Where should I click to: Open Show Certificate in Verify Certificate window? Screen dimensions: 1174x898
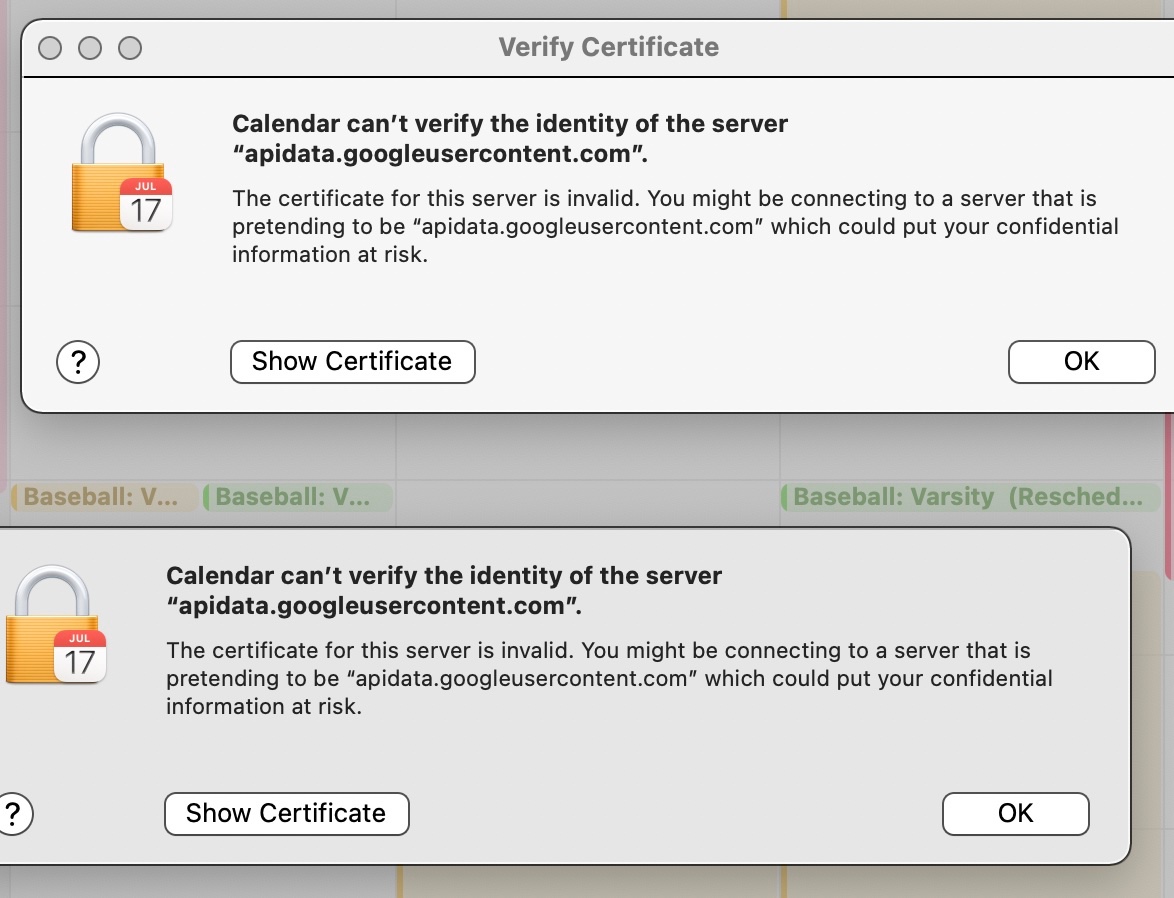click(353, 362)
